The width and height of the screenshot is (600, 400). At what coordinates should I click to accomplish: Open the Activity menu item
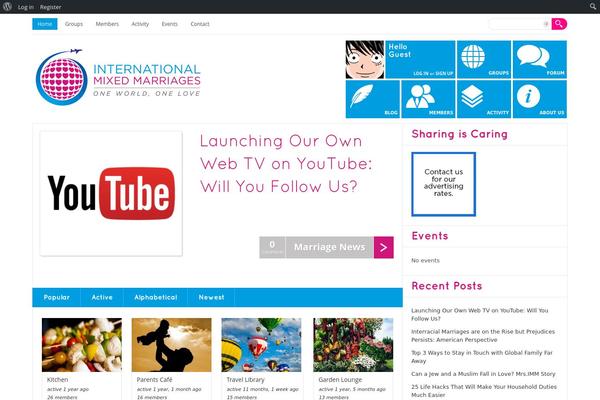pyautogui.click(x=140, y=24)
